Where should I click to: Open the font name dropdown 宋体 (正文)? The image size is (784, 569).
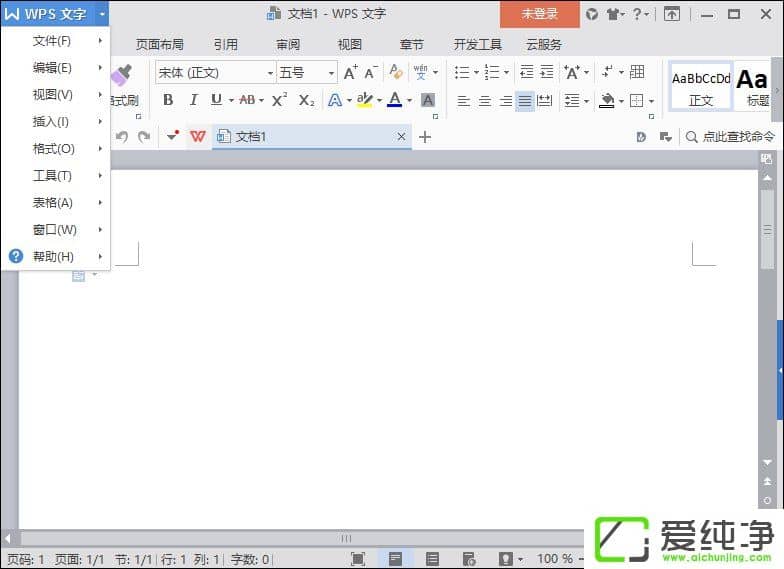pyautogui.click(x=215, y=73)
